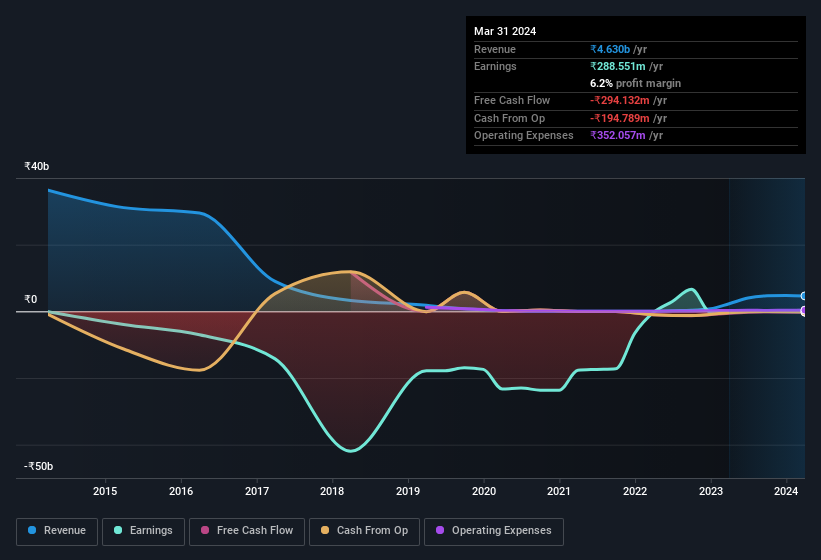Select the purple Operating Expenses endpoint marker
The height and width of the screenshot is (560, 821).
804,310
